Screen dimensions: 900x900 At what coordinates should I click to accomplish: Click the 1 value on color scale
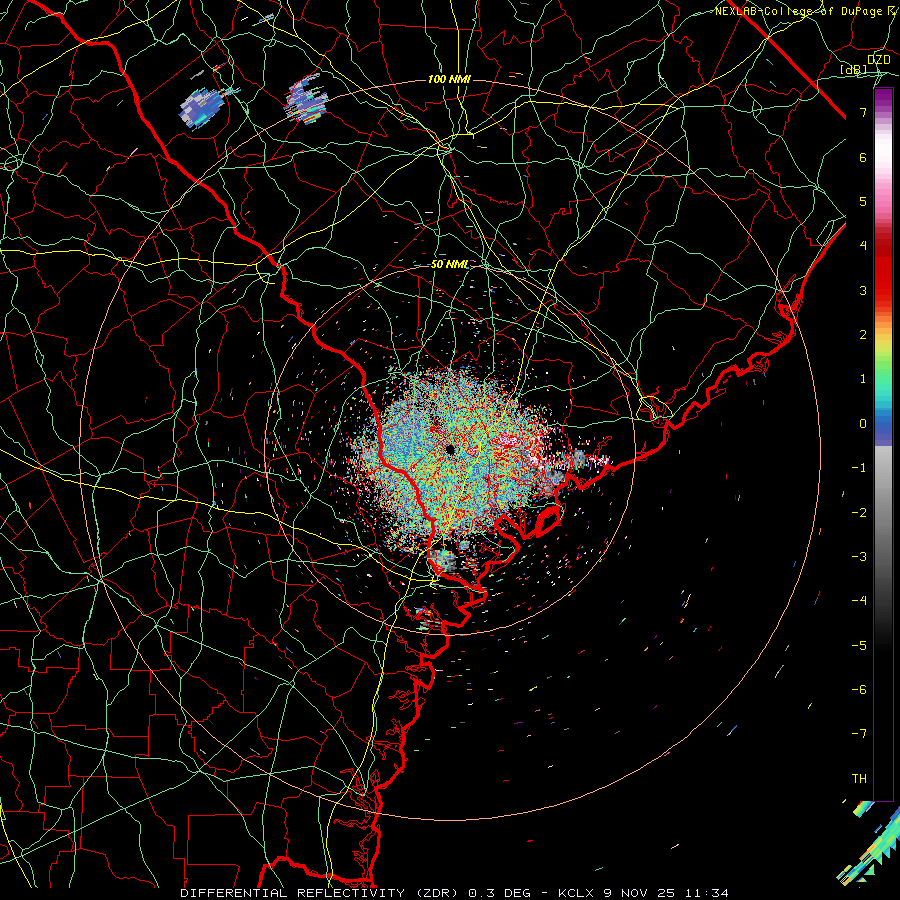click(863, 379)
